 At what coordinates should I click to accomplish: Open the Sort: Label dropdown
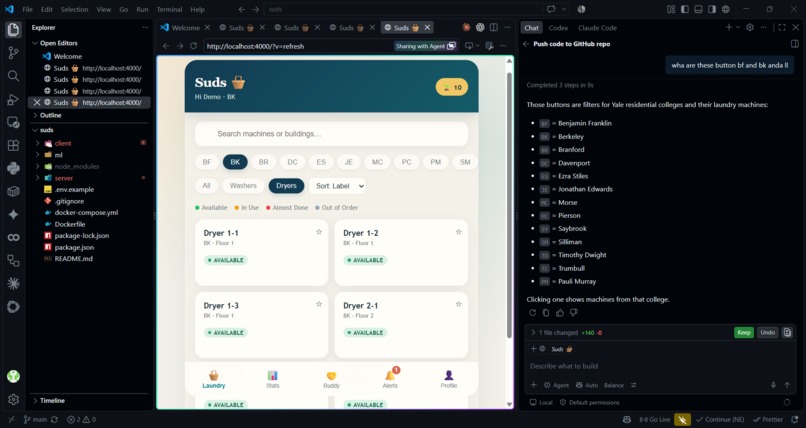tap(337, 186)
